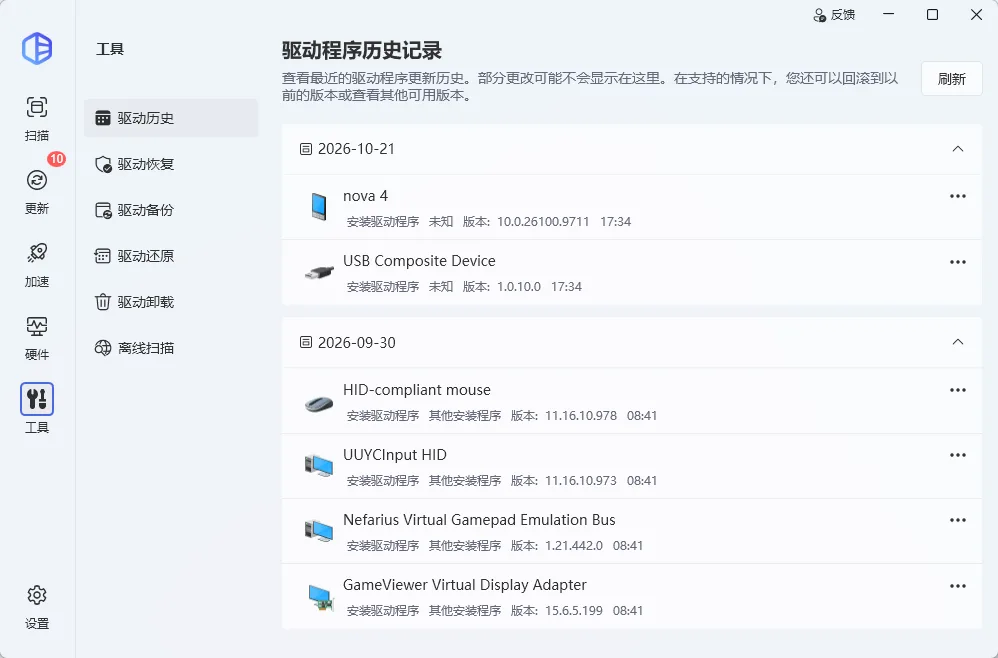Select the nova 4 device name
The image size is (998, 658).
click(365, 196)
